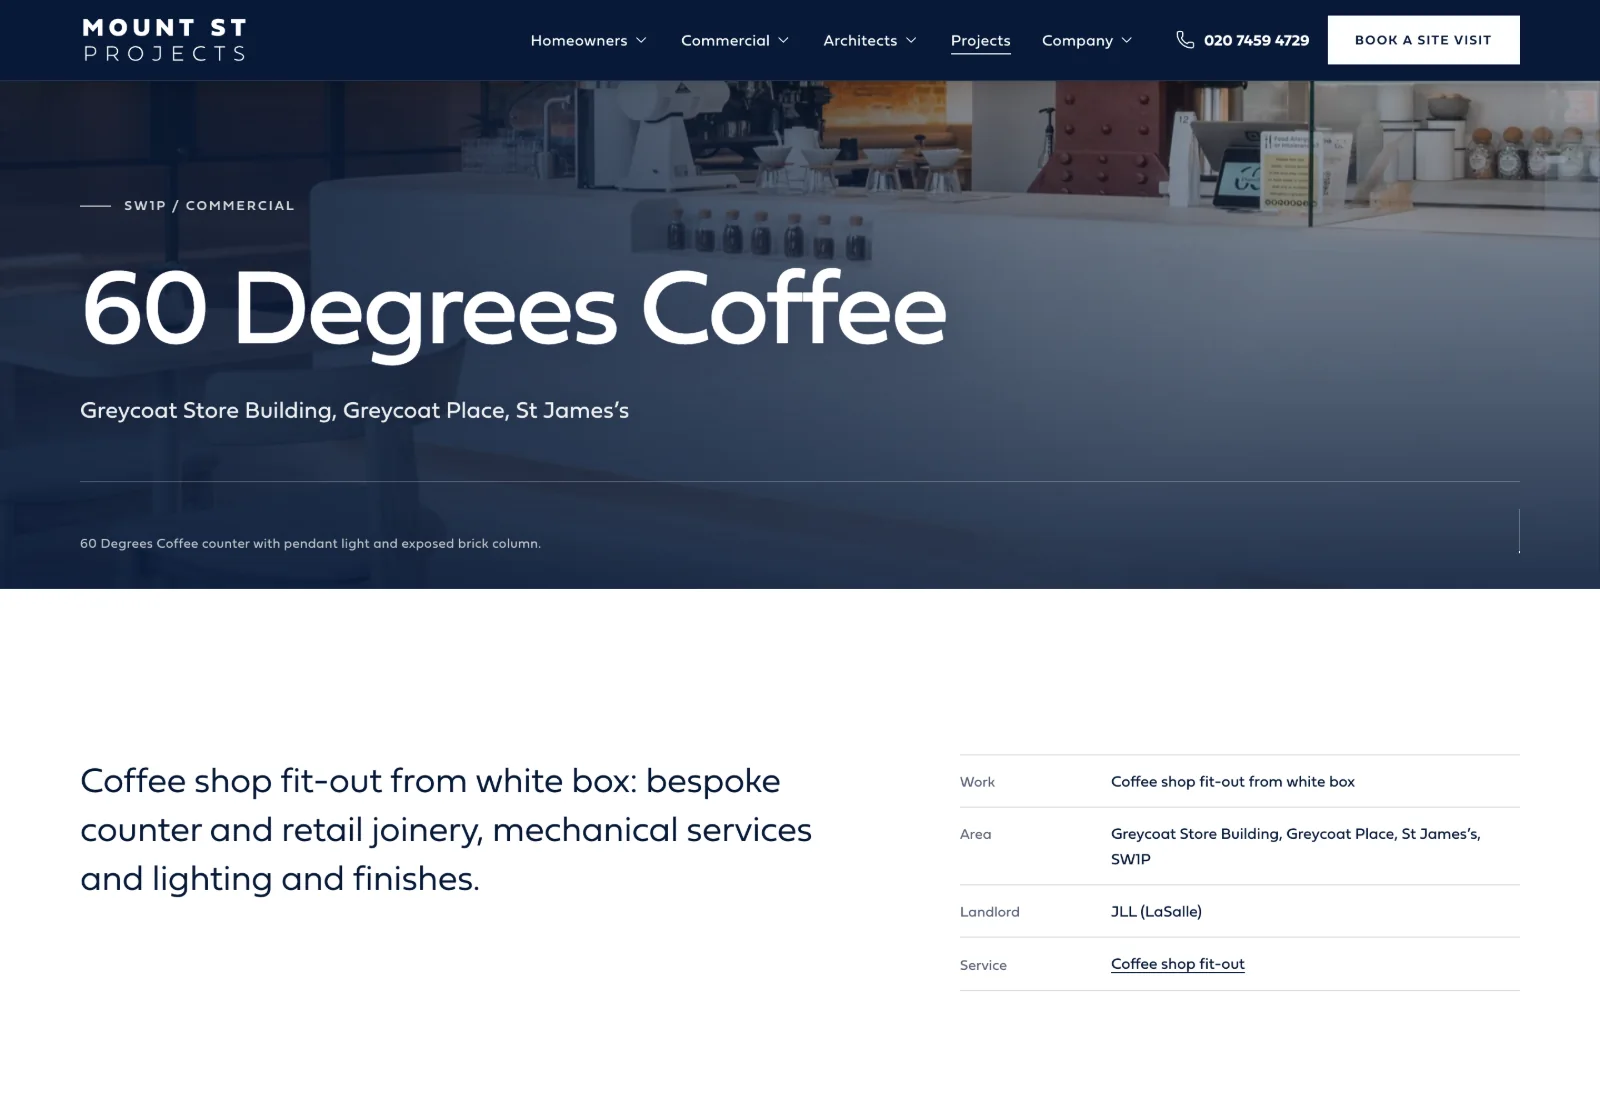Open the Homeowners menu item
This screenshot has width=1600, height=1111.
[579, 41]
